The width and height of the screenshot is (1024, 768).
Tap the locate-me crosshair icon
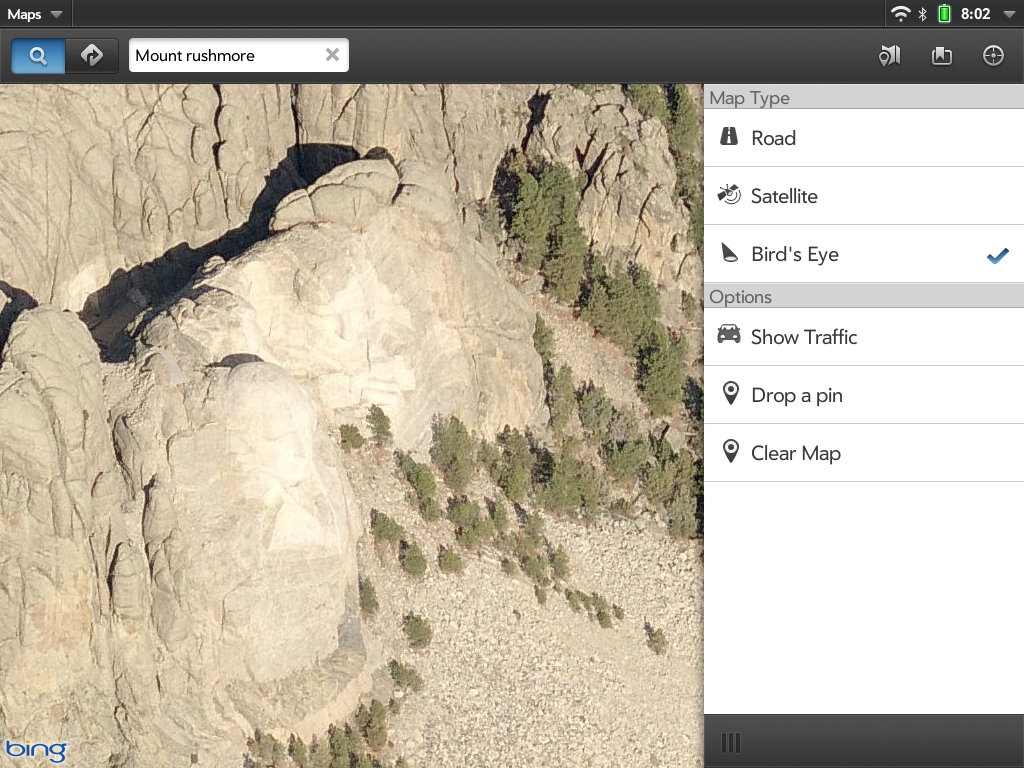[993, 56]
